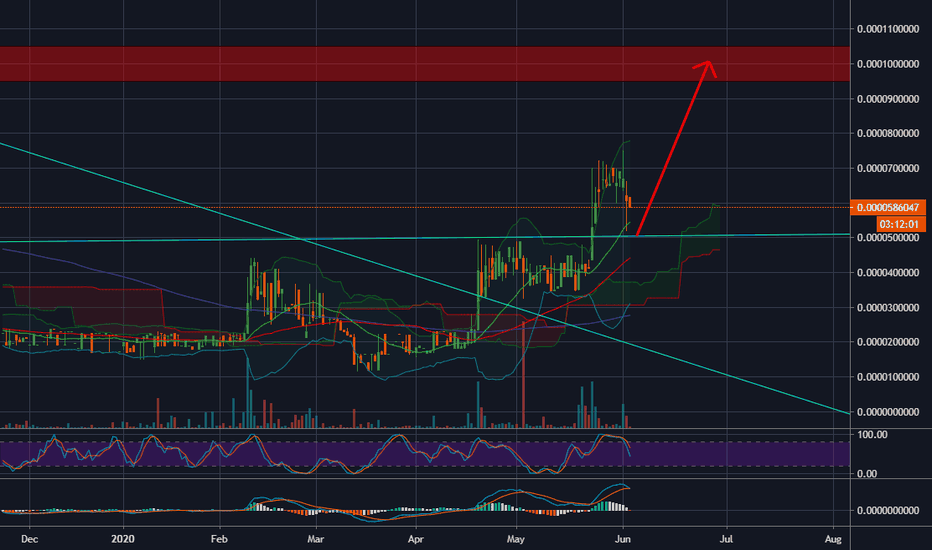
Task: Click the stochastic pane 0.00 scale label
Action: [x=867, y=473]
